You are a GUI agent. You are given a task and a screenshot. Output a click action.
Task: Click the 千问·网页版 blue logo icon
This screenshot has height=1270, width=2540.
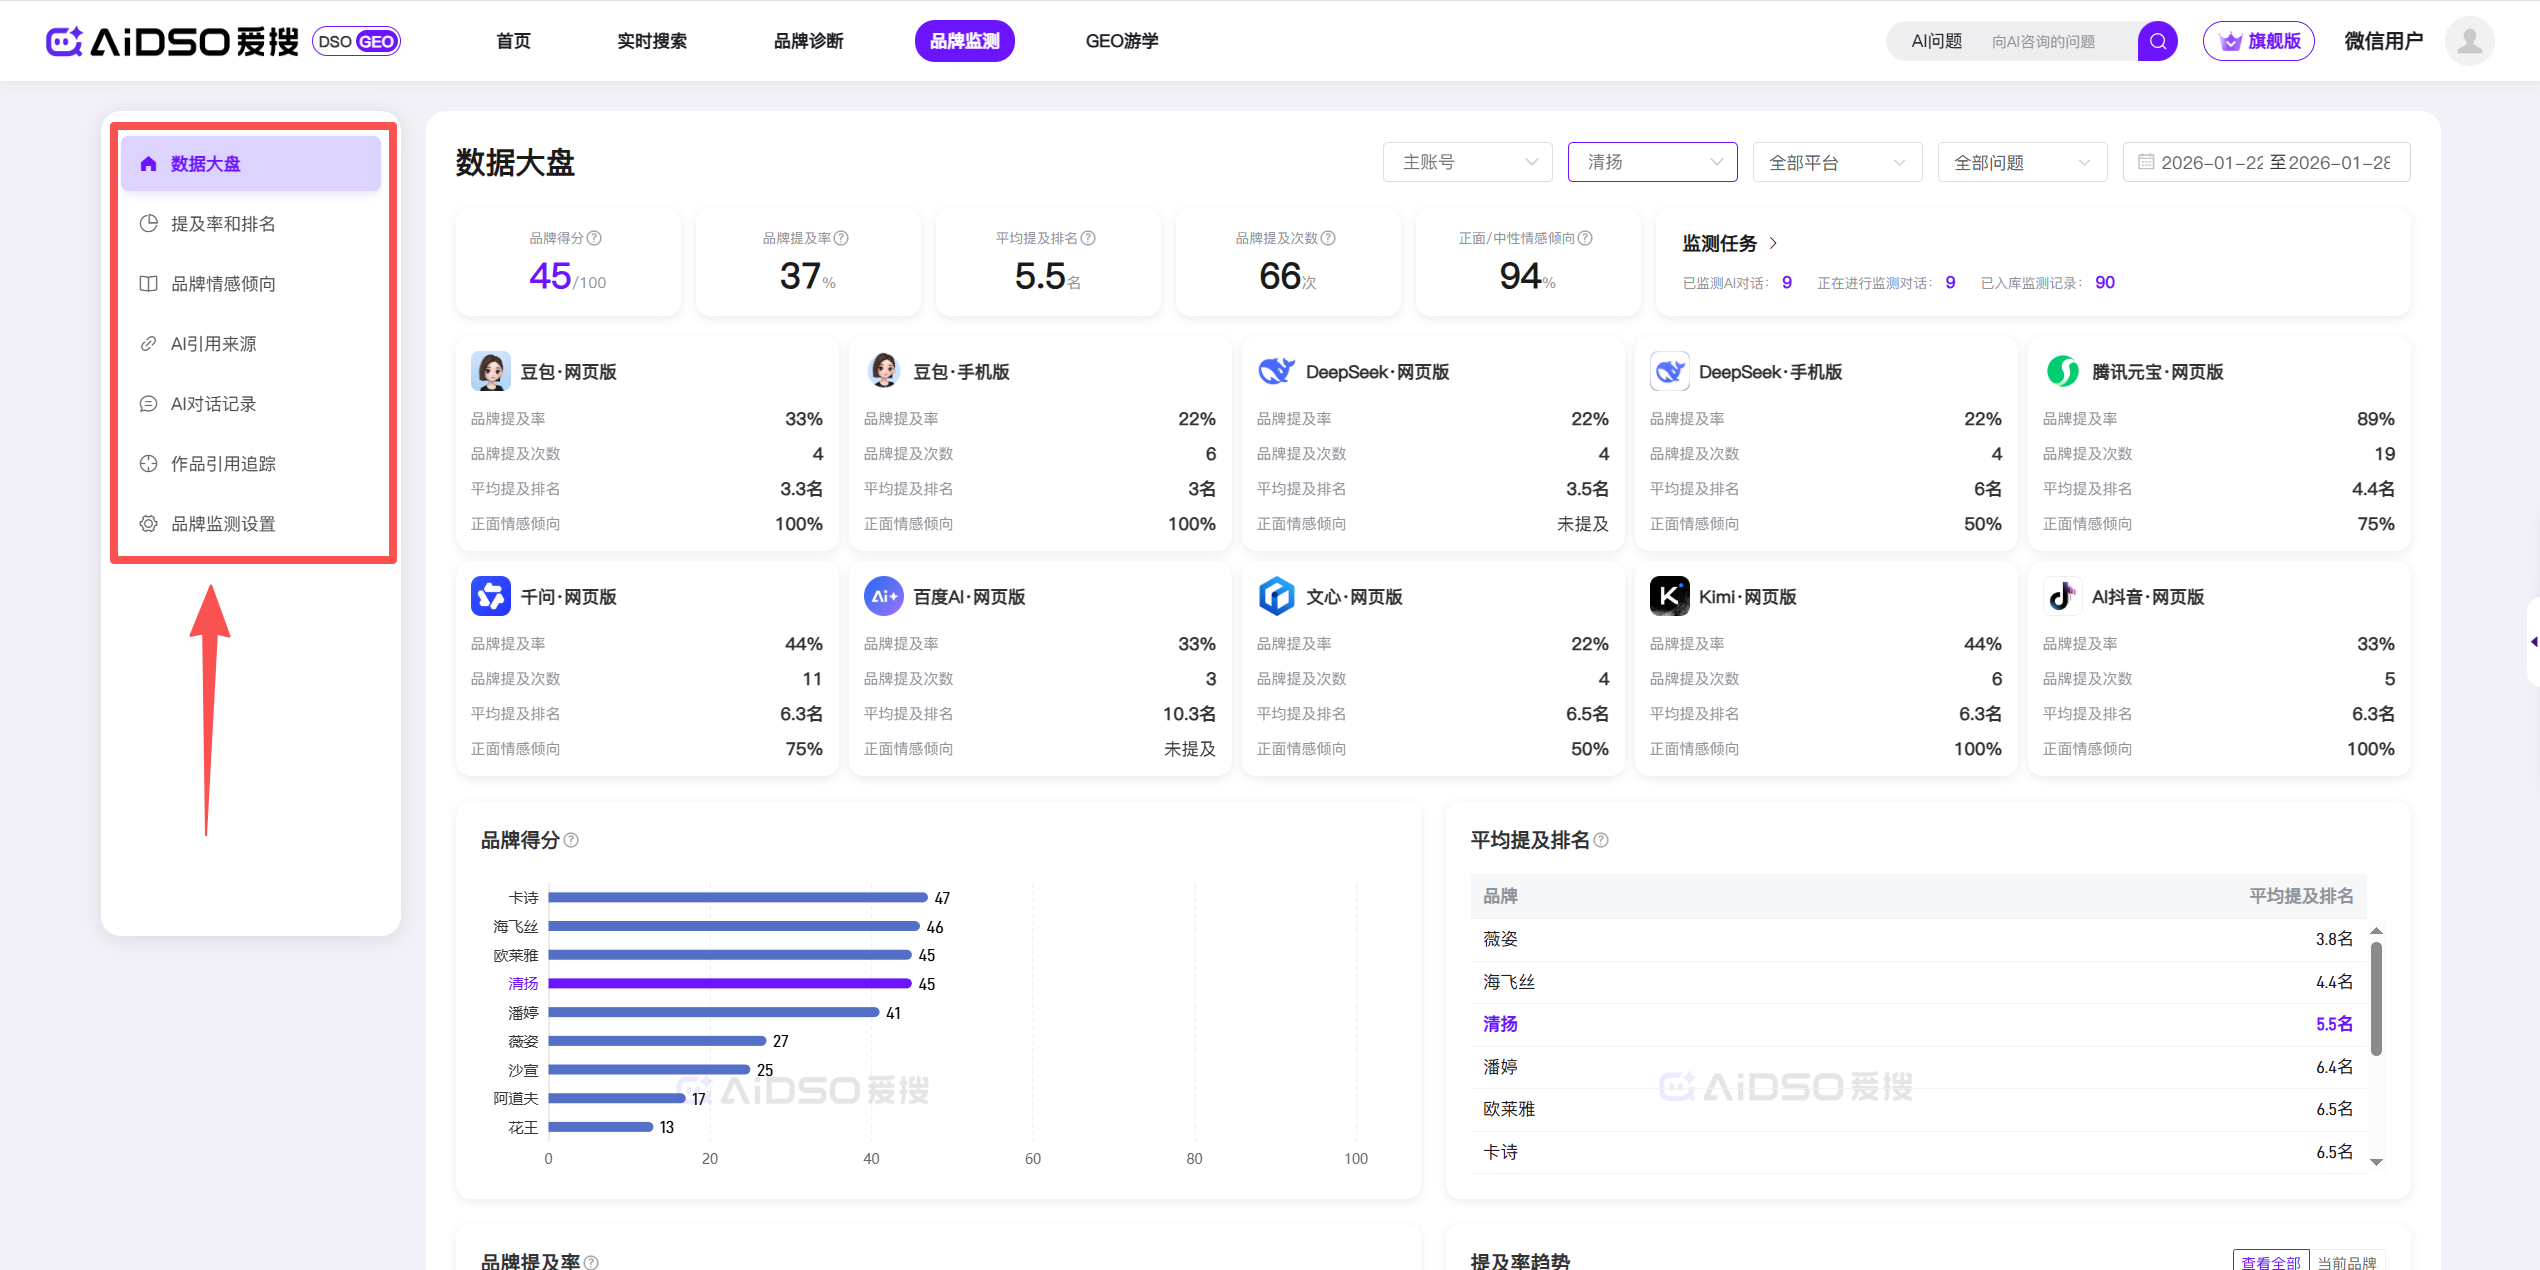[490, 596]
